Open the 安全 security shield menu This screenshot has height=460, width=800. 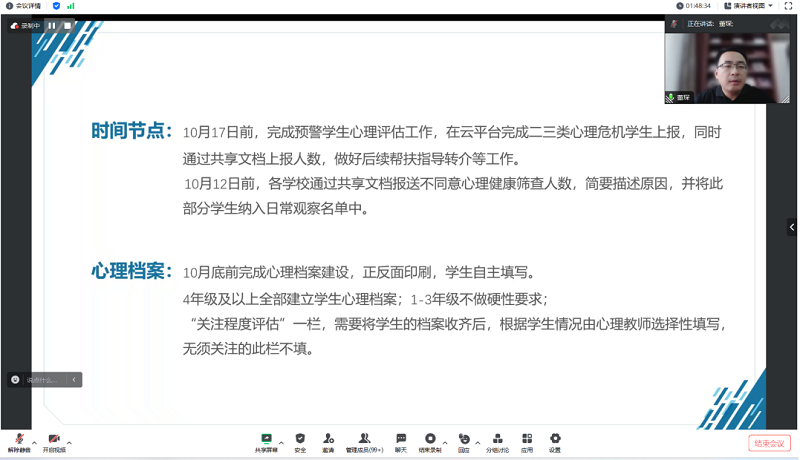[x=300, y=443]
